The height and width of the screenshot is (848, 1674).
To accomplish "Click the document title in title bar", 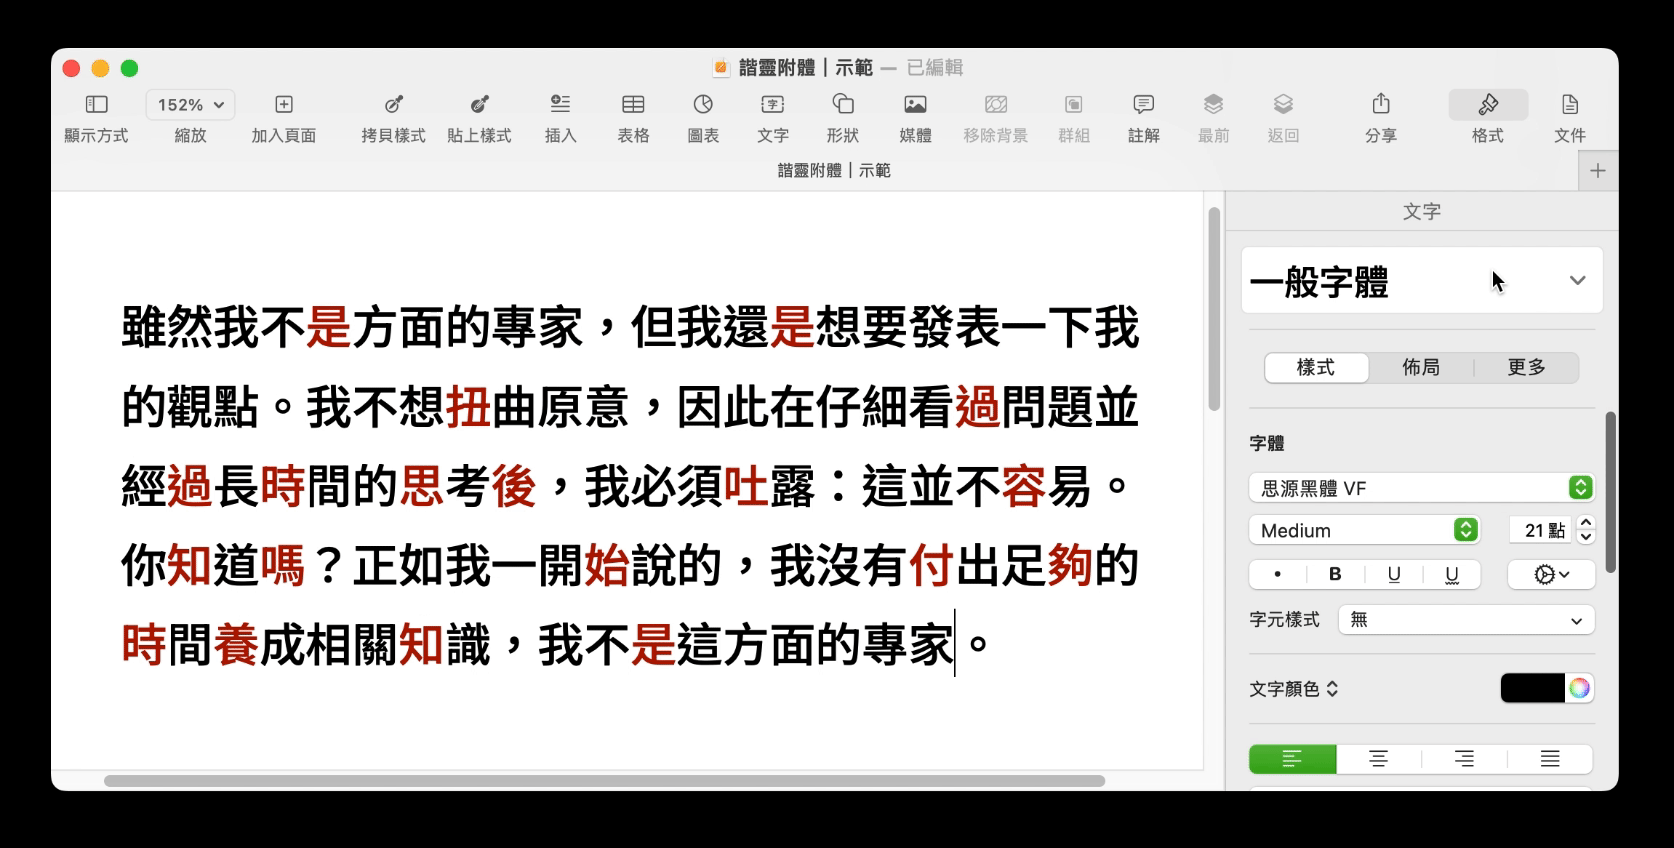I will (805, 68).
